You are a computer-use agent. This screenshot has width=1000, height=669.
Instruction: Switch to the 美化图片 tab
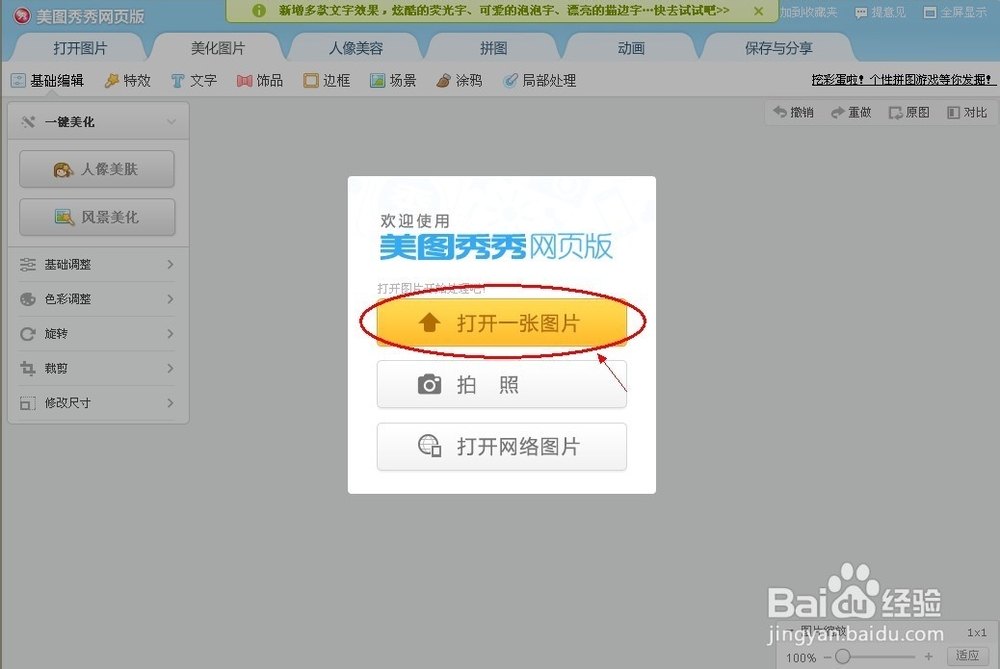click(x=218, y=48)
